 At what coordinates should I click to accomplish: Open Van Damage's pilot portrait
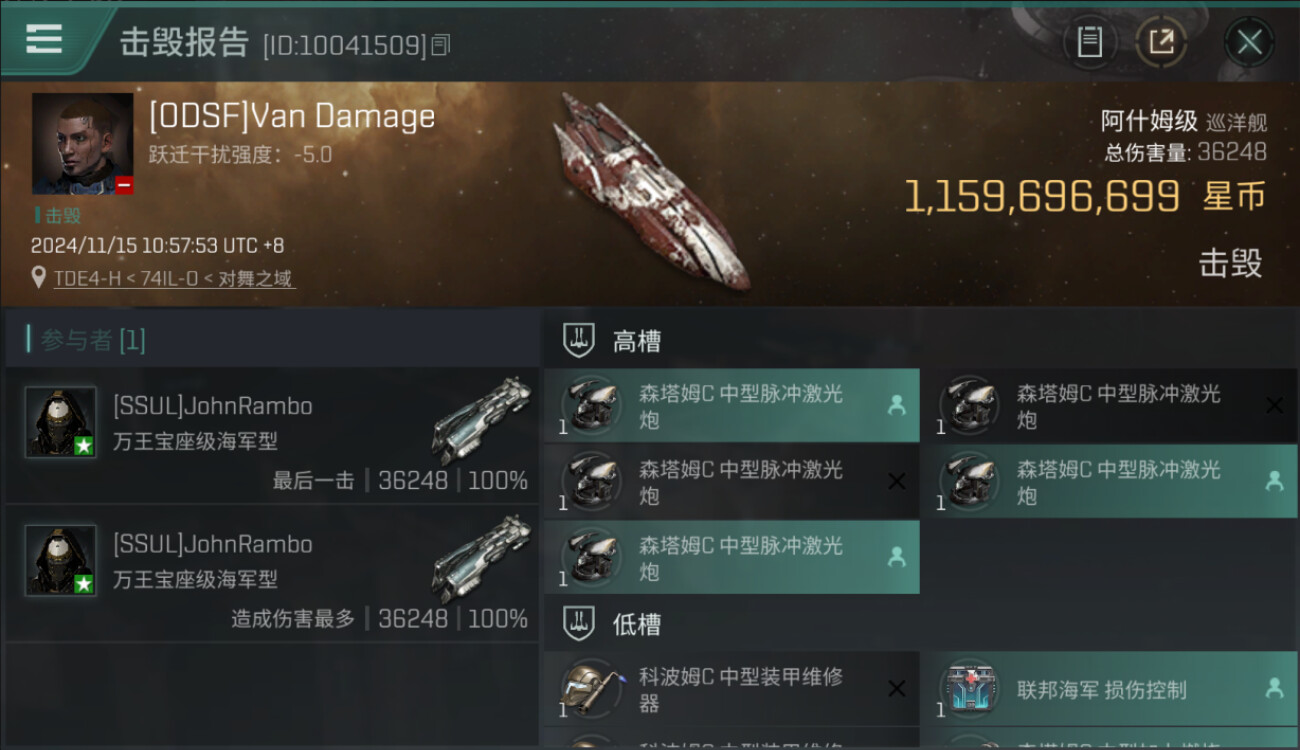tap(82, 143)
